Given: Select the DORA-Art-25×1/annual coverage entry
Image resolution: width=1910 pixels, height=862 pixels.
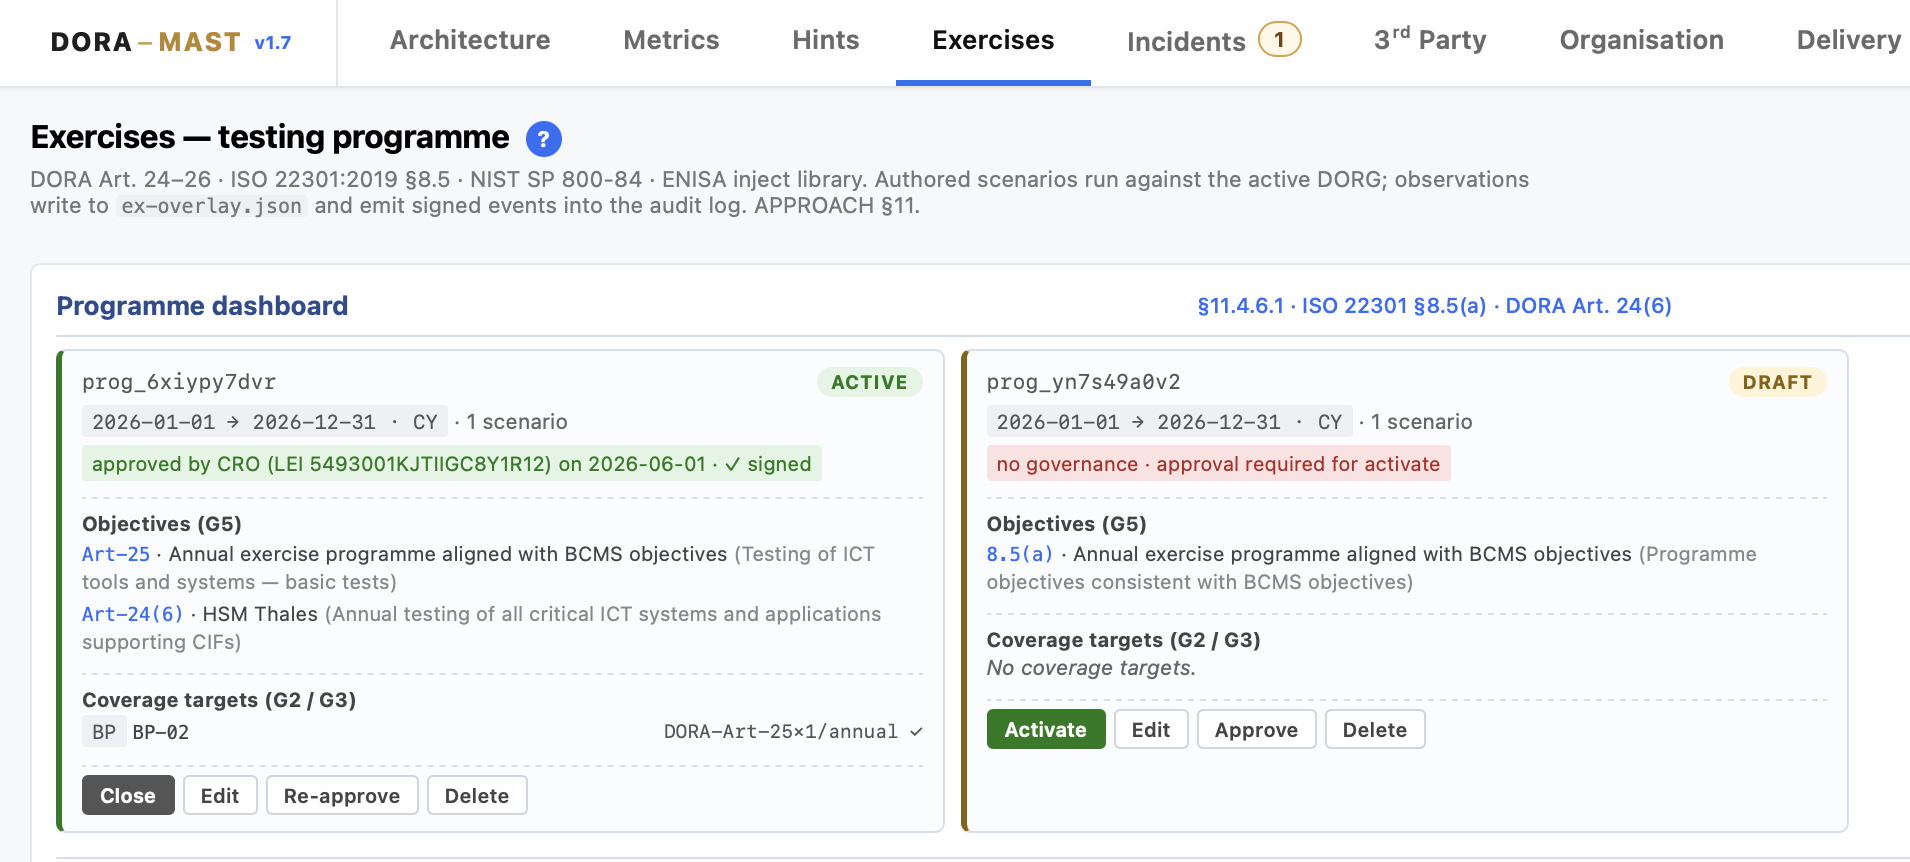Looking at the screenshot, I should (x=793, y=732).
